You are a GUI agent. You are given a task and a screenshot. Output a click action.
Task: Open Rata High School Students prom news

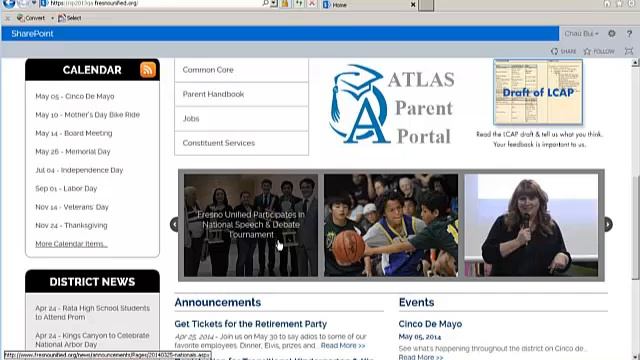click(92, 313)
